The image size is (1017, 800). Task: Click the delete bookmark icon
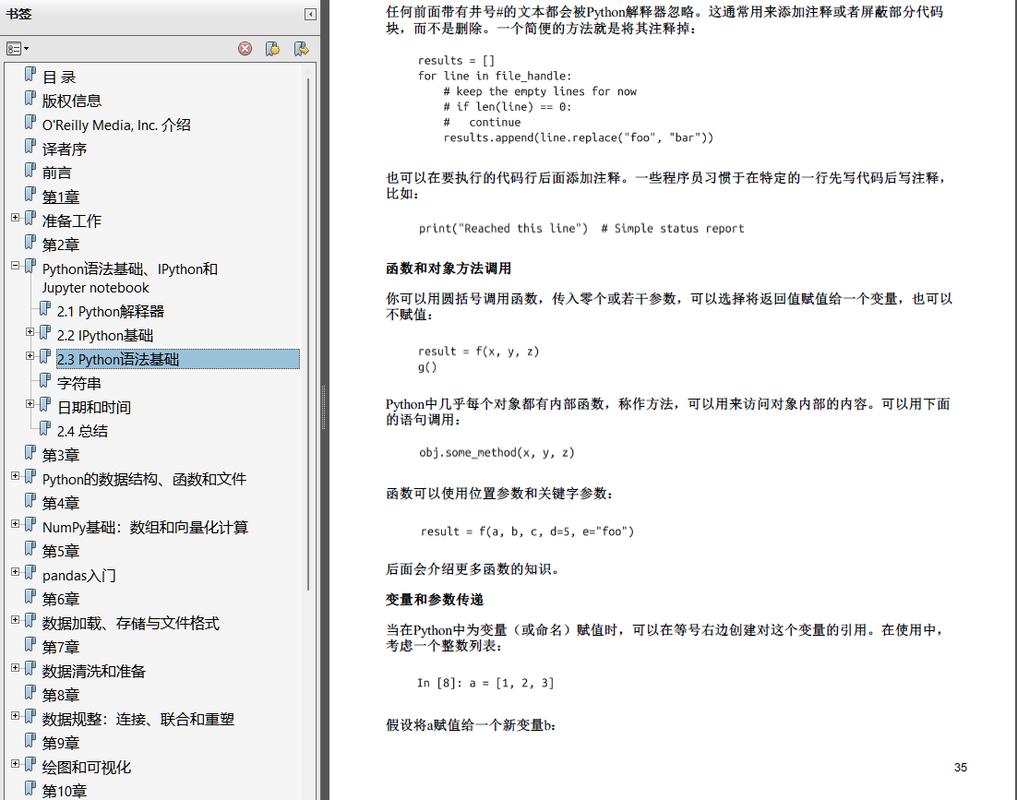[246, 49]
